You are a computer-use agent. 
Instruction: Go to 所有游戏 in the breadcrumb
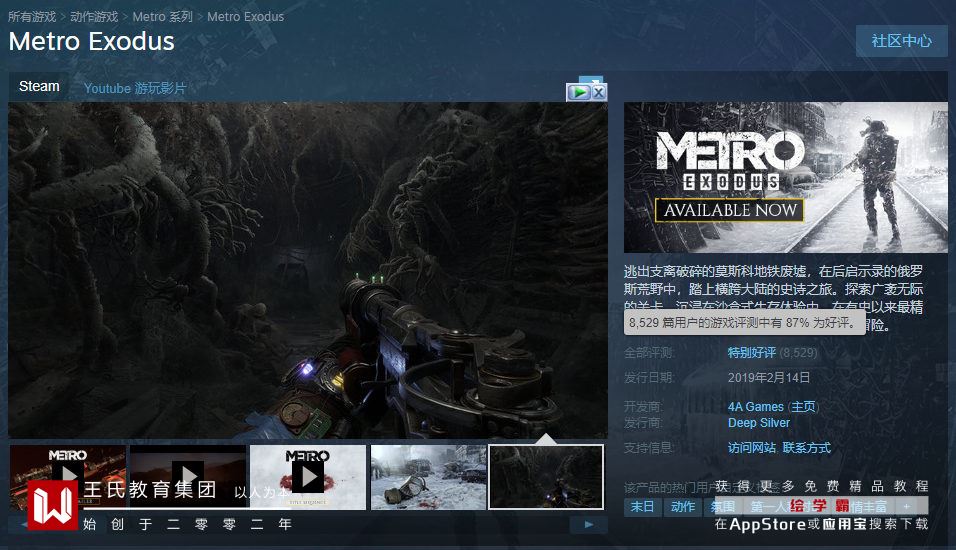[x=32, y=16]
